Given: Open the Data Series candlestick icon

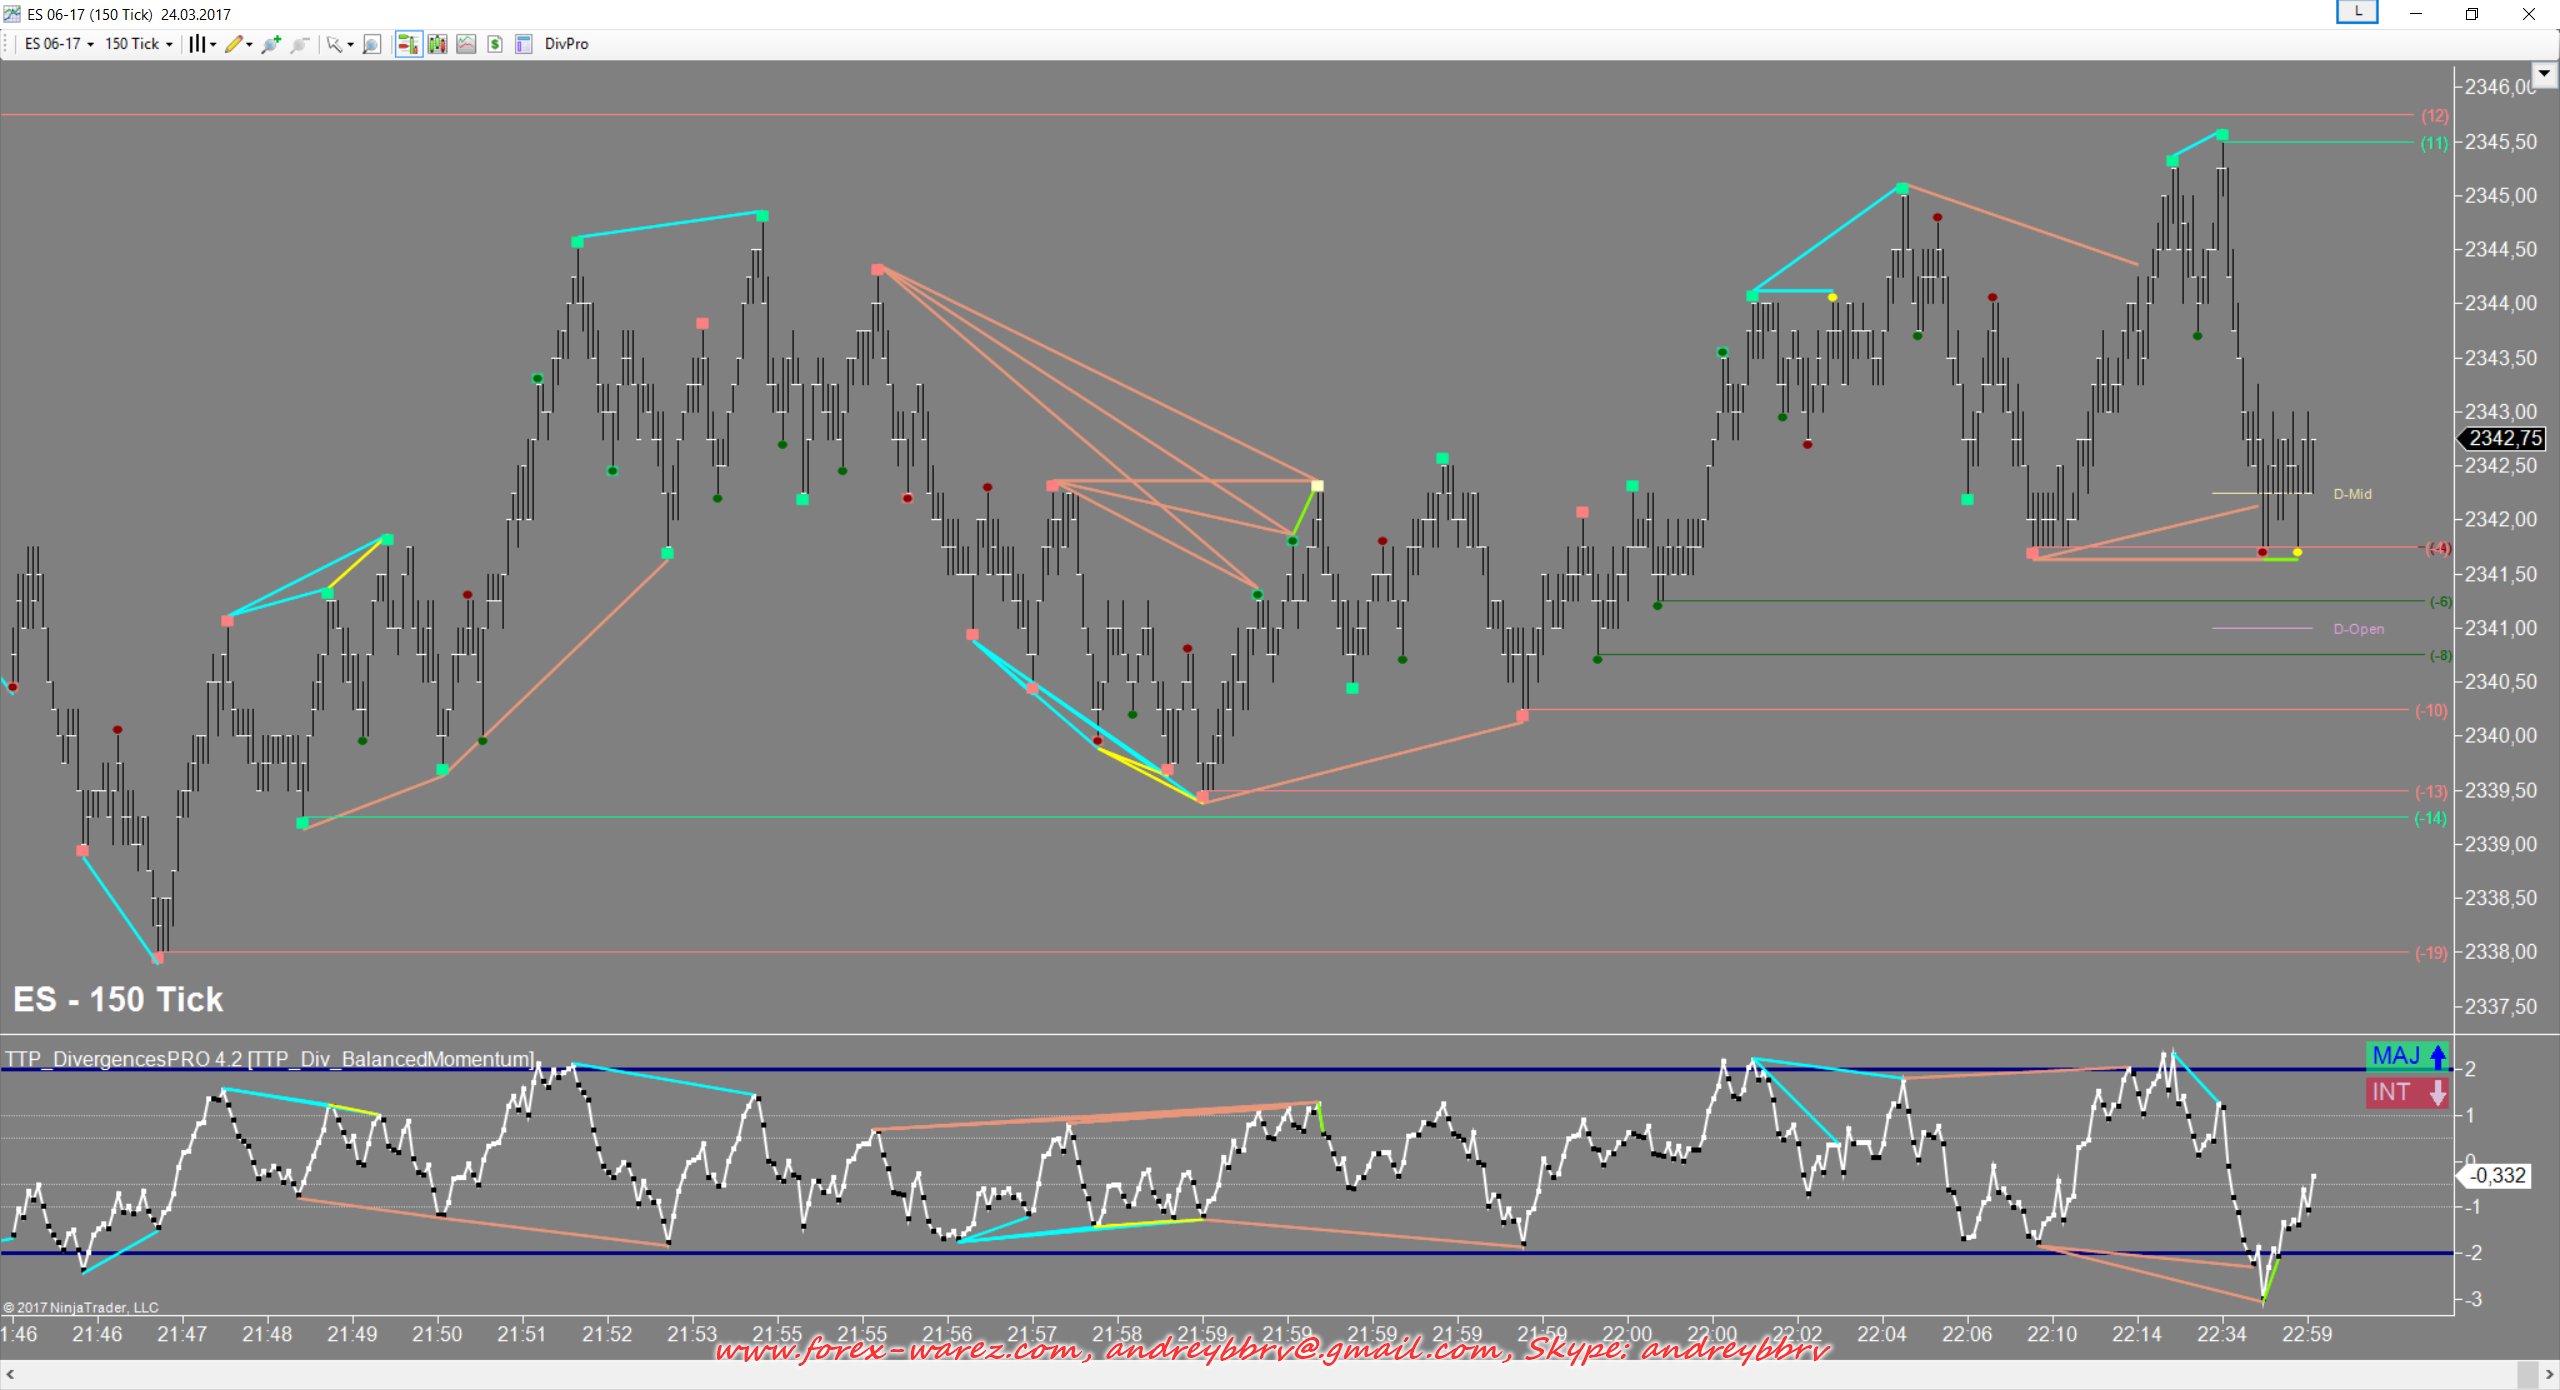Looking at the screenshot, I should click(x=437, y=44).
